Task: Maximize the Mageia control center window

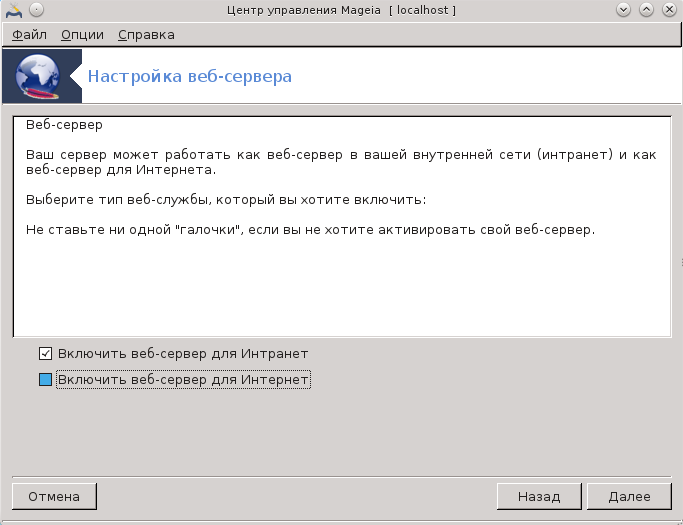Action: [646, 10]
